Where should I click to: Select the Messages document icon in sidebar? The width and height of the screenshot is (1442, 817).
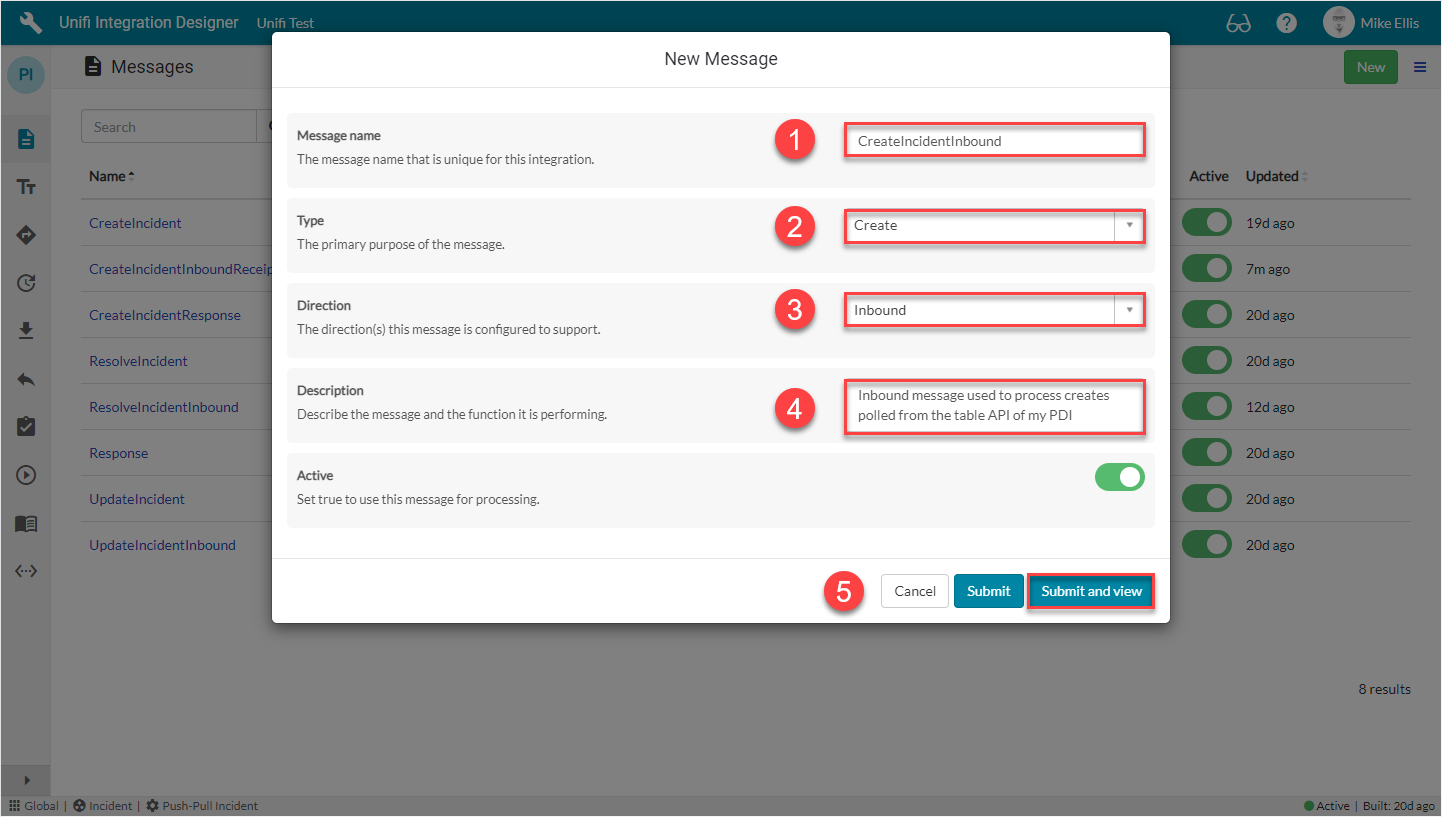pos(26,139)
